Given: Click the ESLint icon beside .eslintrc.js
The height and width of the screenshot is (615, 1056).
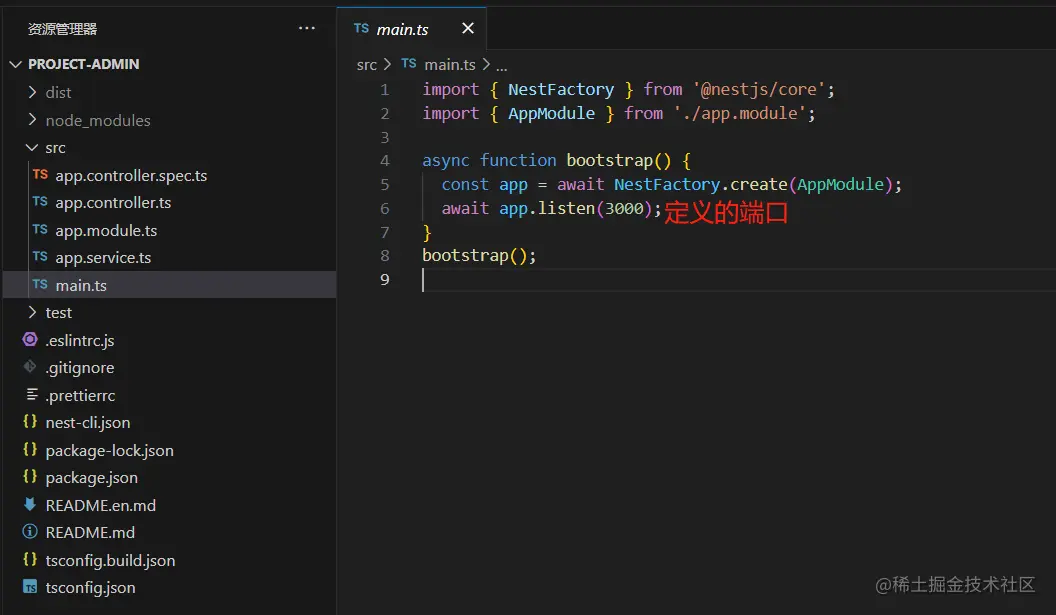Looking at the screenshot, I should tap(30, 339).
